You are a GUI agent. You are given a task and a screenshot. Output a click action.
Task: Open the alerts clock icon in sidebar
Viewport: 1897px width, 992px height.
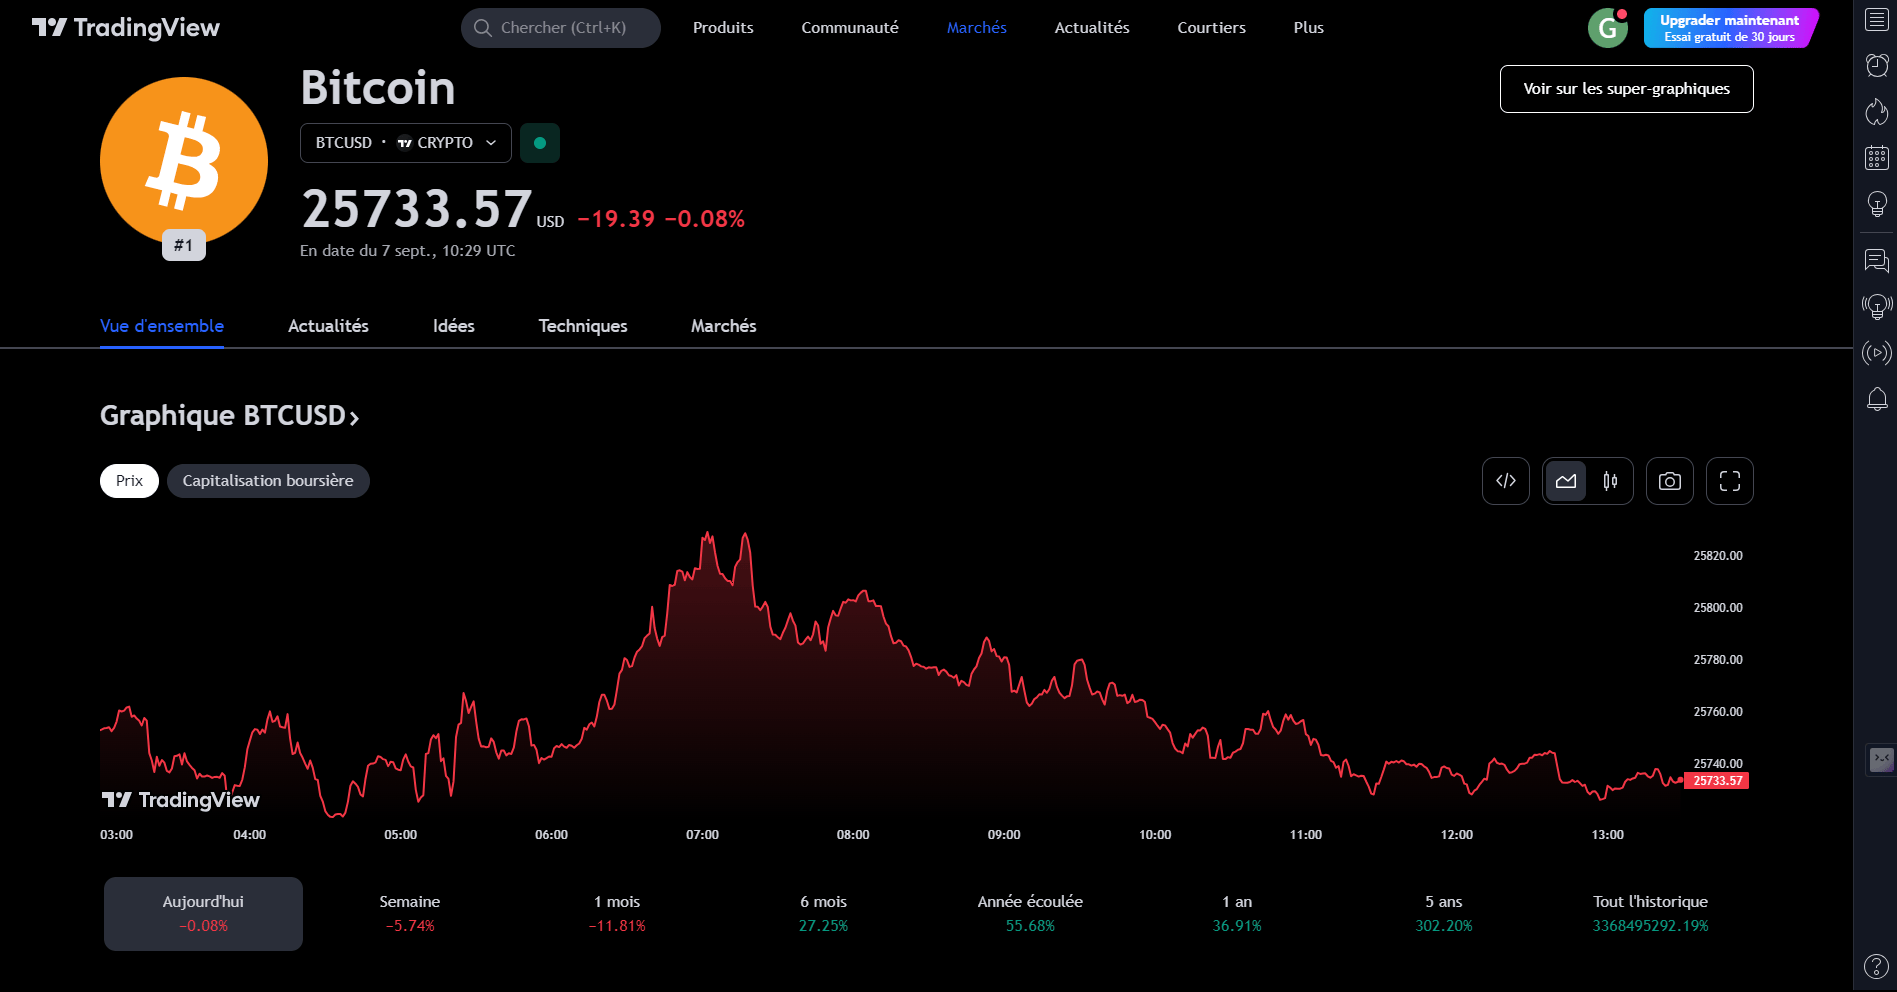(x=1877, y=66)
